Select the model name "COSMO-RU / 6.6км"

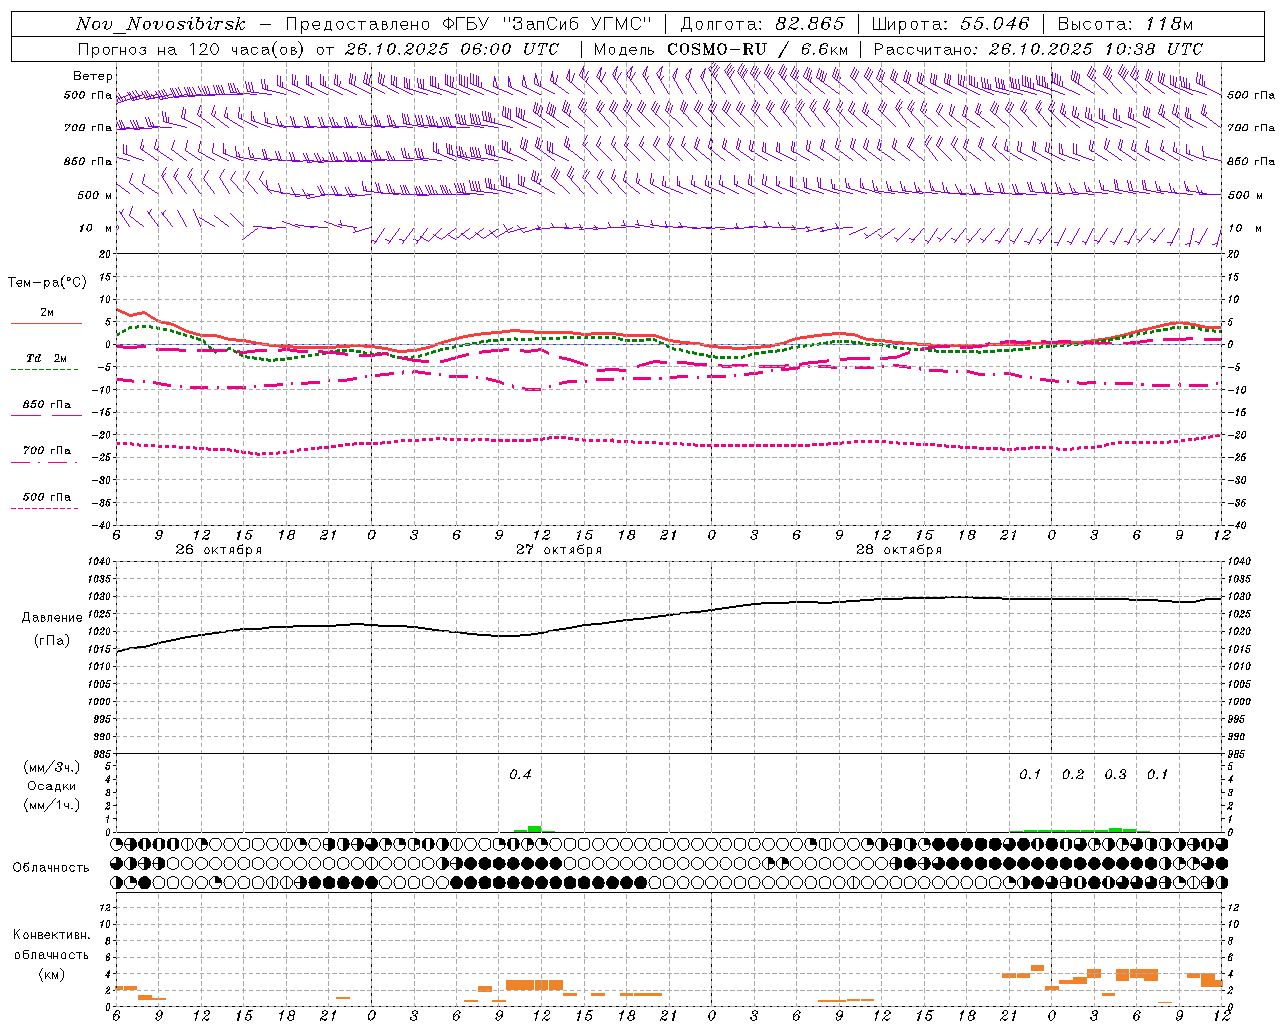point(758,49)
